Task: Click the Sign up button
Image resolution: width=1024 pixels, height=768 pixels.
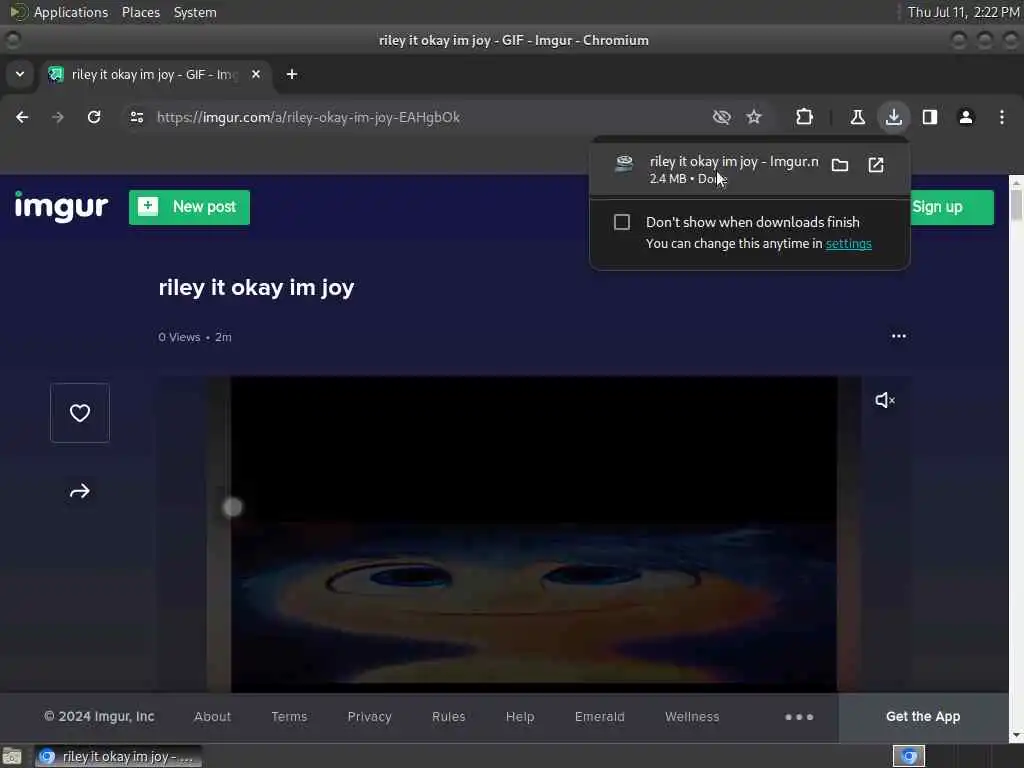Action: click(x=952, y=207)
